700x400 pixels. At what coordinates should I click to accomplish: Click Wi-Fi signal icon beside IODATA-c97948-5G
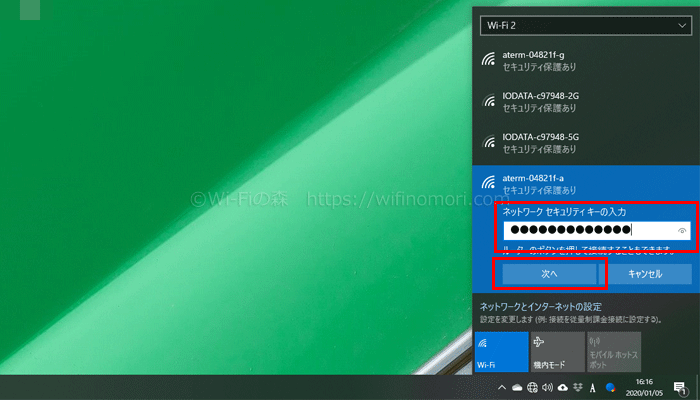pos(488,142)
